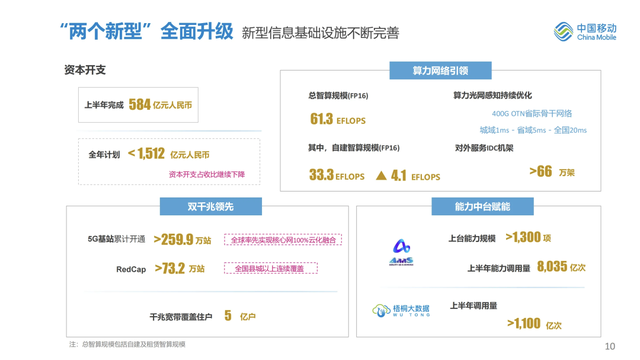Click the 总智算规模(FP16) label
The width and height of the screenshot is (640, 360).
(338, 96)
